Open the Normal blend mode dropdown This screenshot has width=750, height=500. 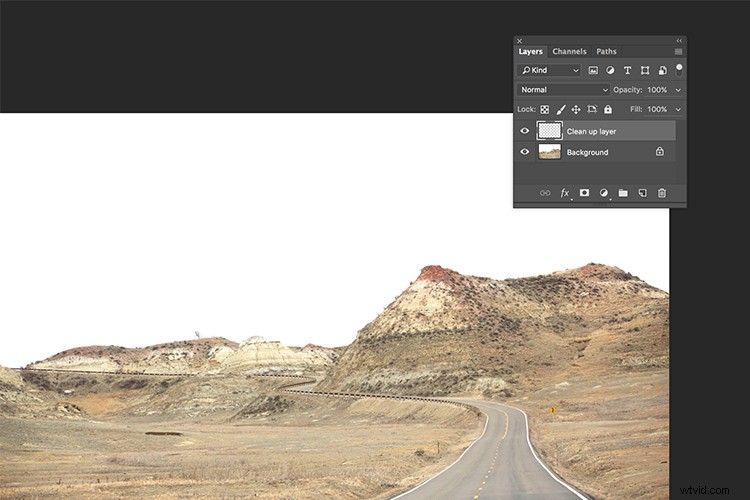pos(563,90)
